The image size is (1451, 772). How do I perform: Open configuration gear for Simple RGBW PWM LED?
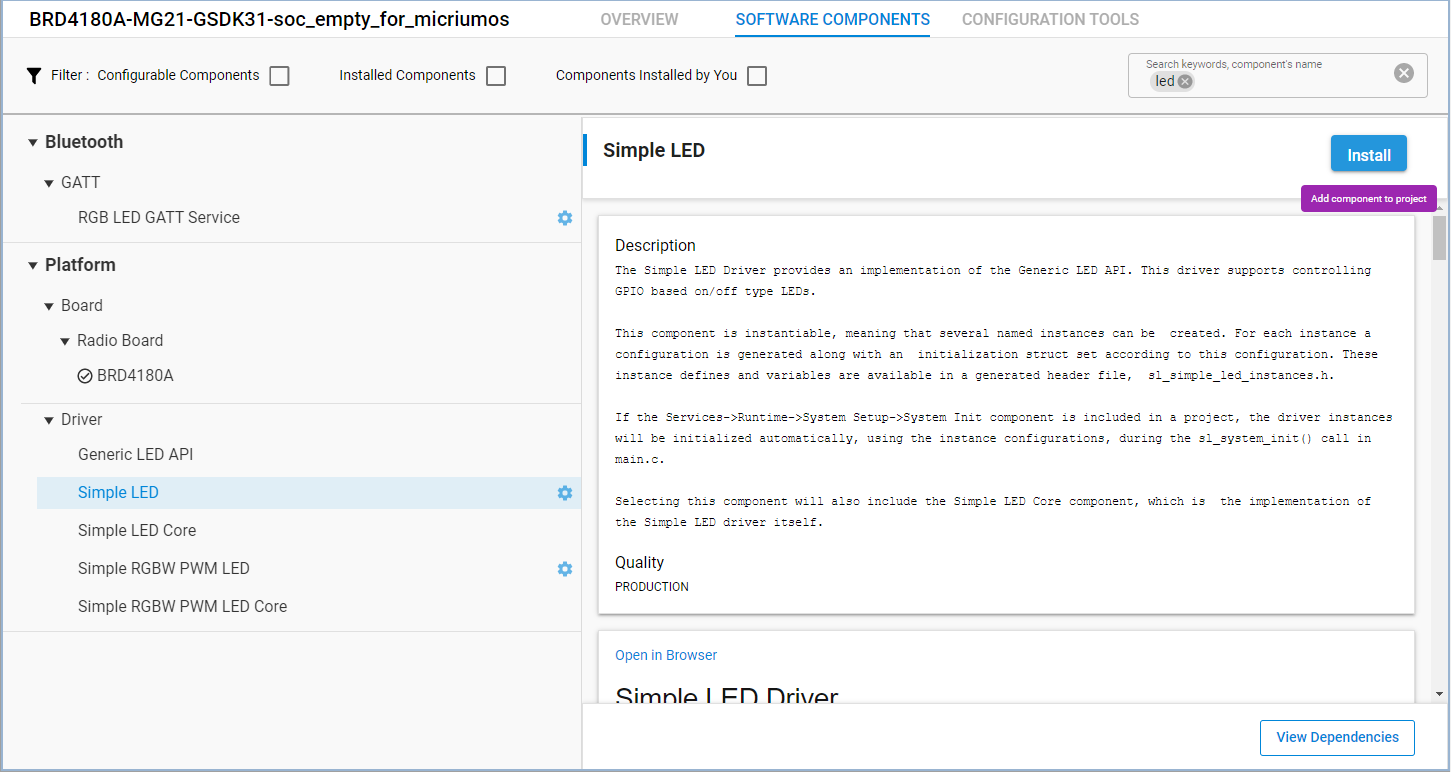coord(565,569)
